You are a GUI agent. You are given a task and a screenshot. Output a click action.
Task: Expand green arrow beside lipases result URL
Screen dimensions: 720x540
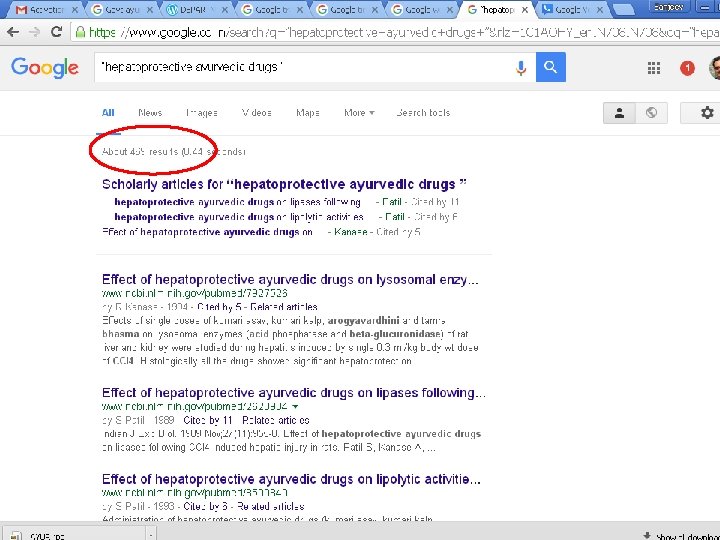[296, 406]
